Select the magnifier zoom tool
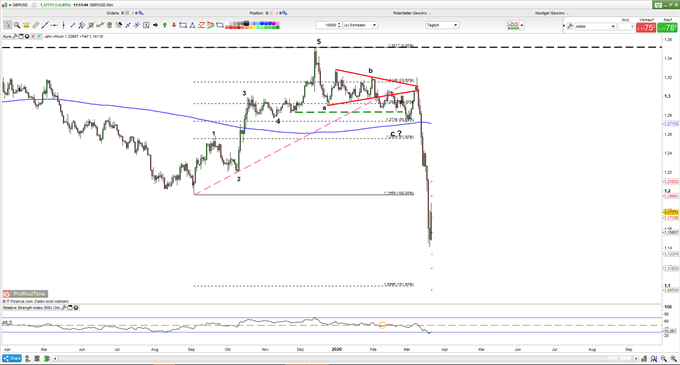This screenshot has width=680, height=365. pyautogui.click(x=17, y=25)
